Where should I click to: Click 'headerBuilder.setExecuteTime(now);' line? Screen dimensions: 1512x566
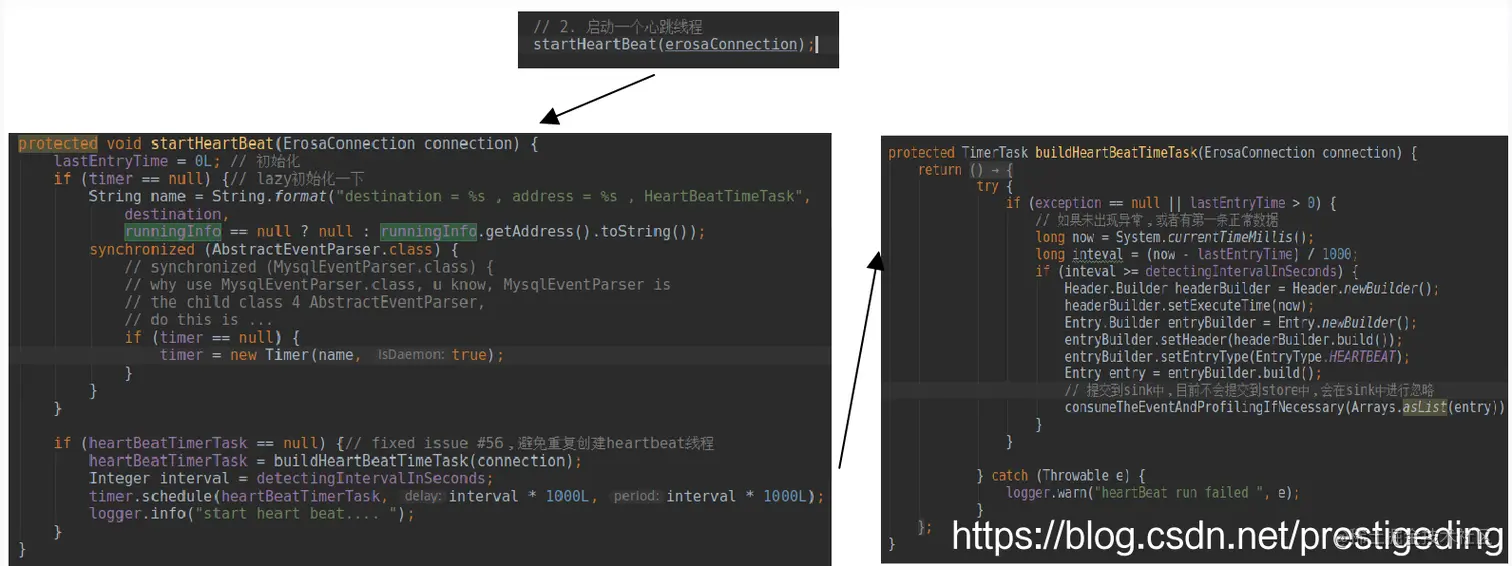tap(1189, 305)
